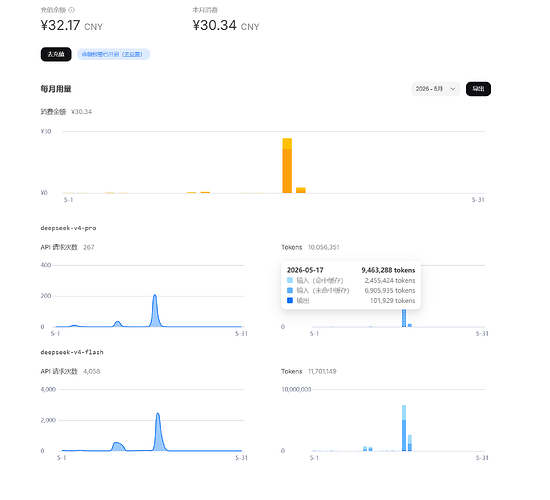Click the info icon beside 充值余额
Viewport: 550px width, 500px height.
[x=72, y=10]
